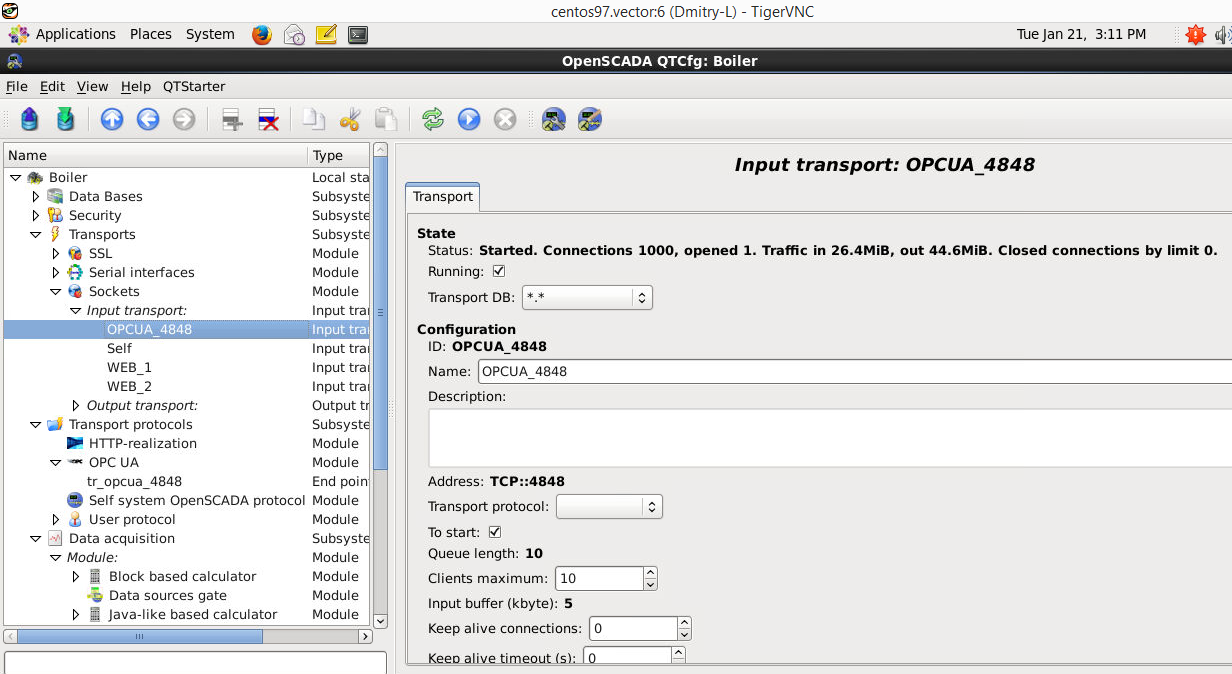Refresh the page with green arrows icon
The height and width of the screenshot is (674, 1232).
432,120
